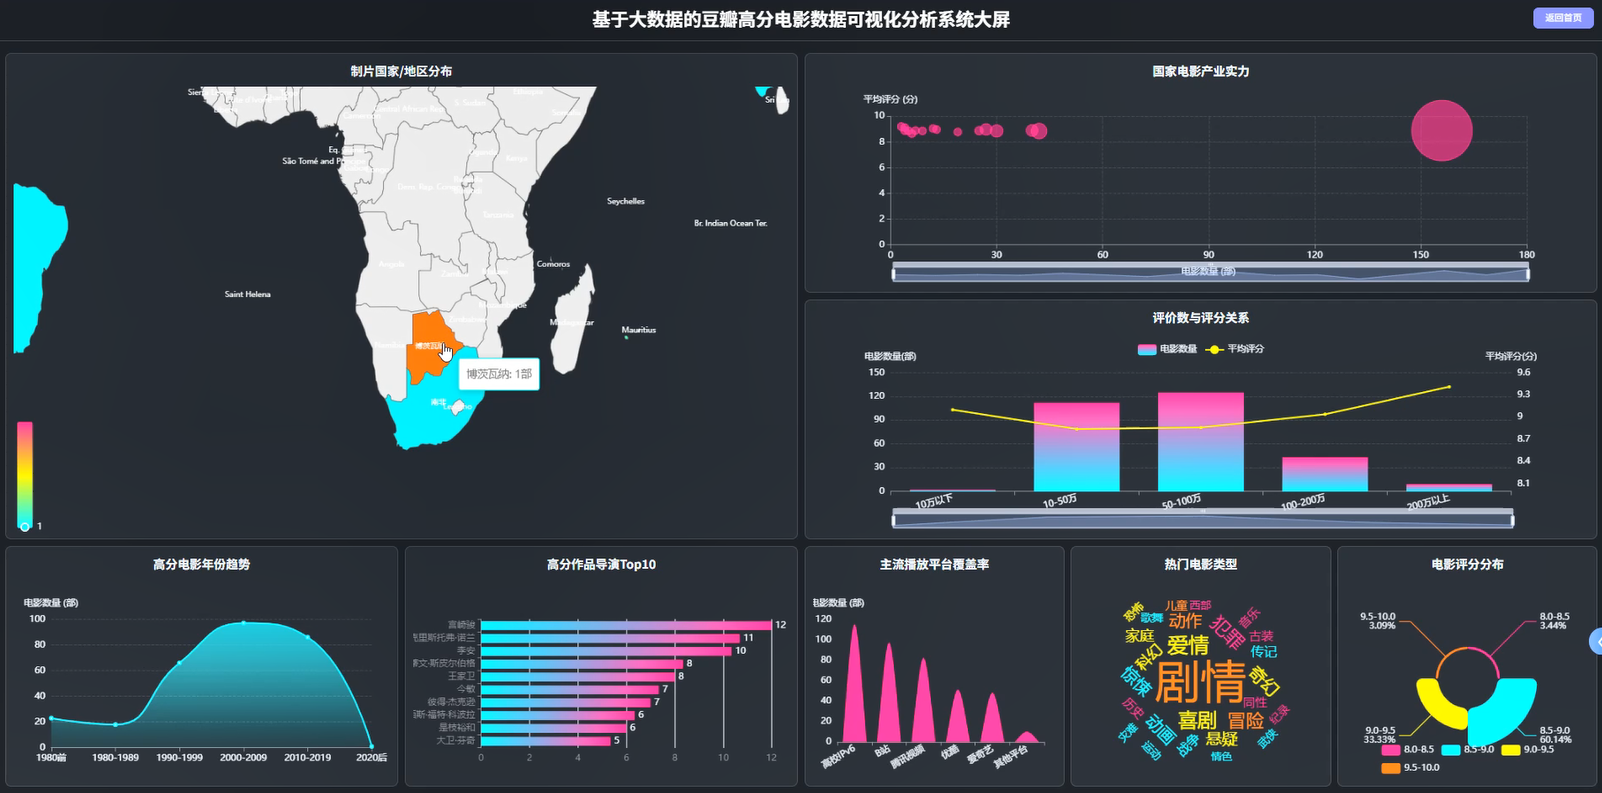
Task: Click the main dashboard title text
Action: pyautogui.click(x=801, y=19)
